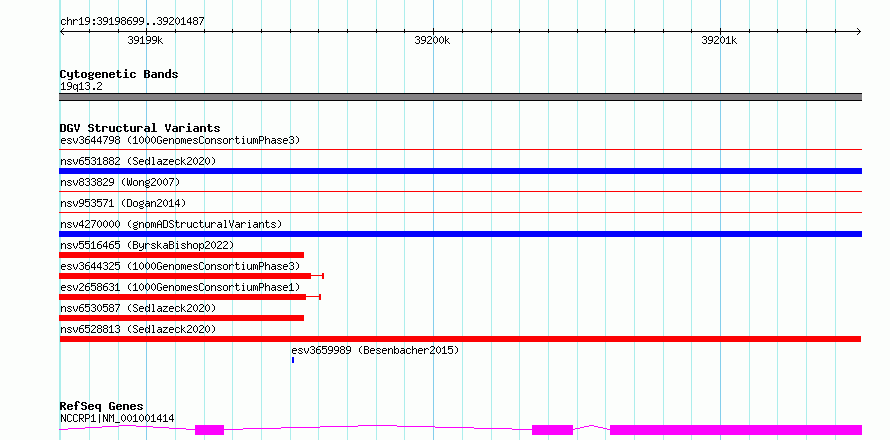Open the NCCRP1|NM_001001414 gene label
The image size is (890, 440).
click(117, 419)
